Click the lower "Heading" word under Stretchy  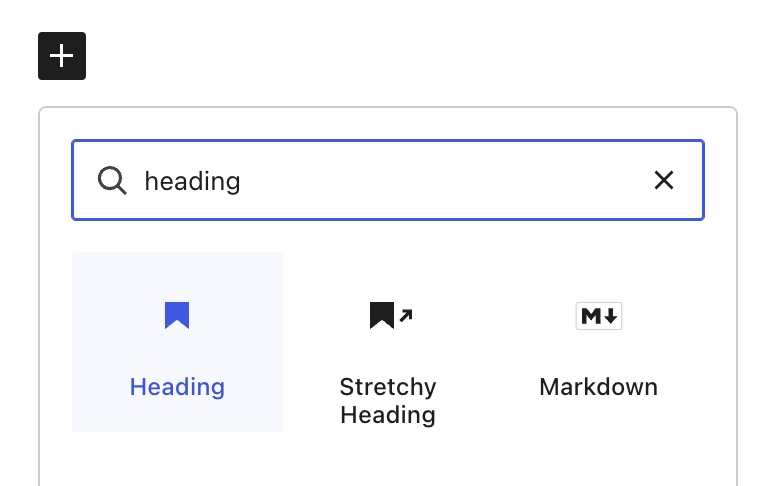coord(388,414)
